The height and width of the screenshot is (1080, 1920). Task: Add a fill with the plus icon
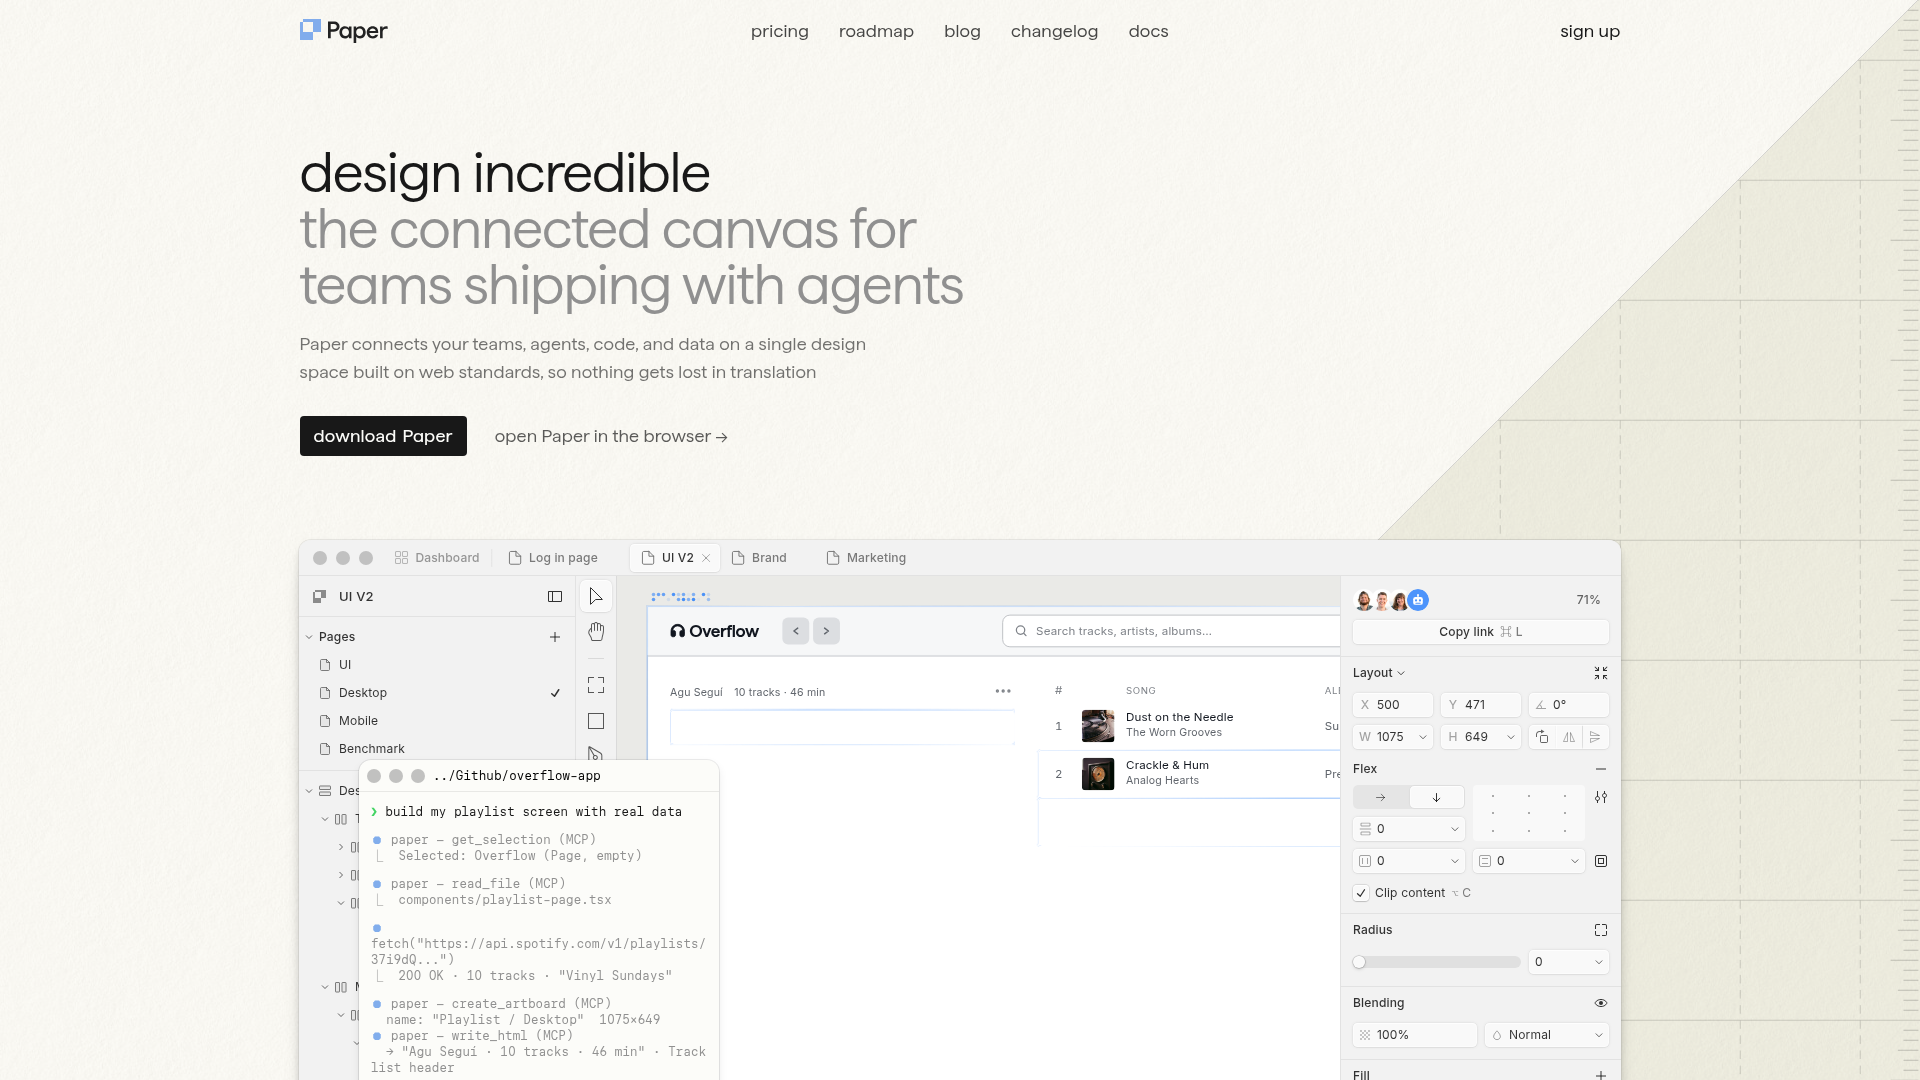pos(1601,1074)
